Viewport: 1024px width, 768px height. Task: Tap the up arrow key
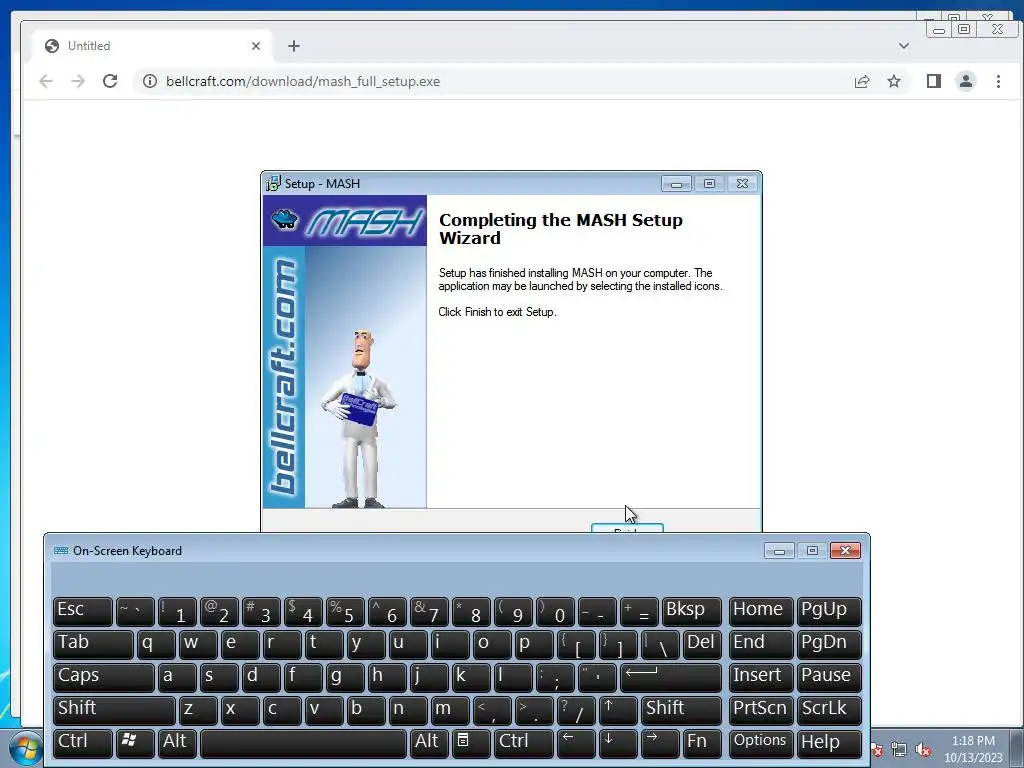click(x=618, y=710)
